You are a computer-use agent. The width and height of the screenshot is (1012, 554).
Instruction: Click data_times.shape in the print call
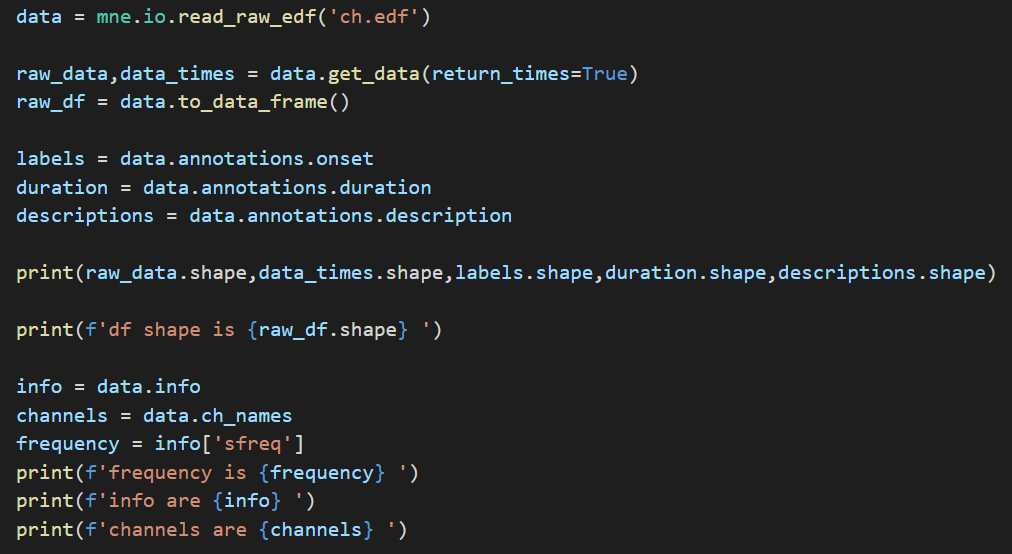(350, 273)
